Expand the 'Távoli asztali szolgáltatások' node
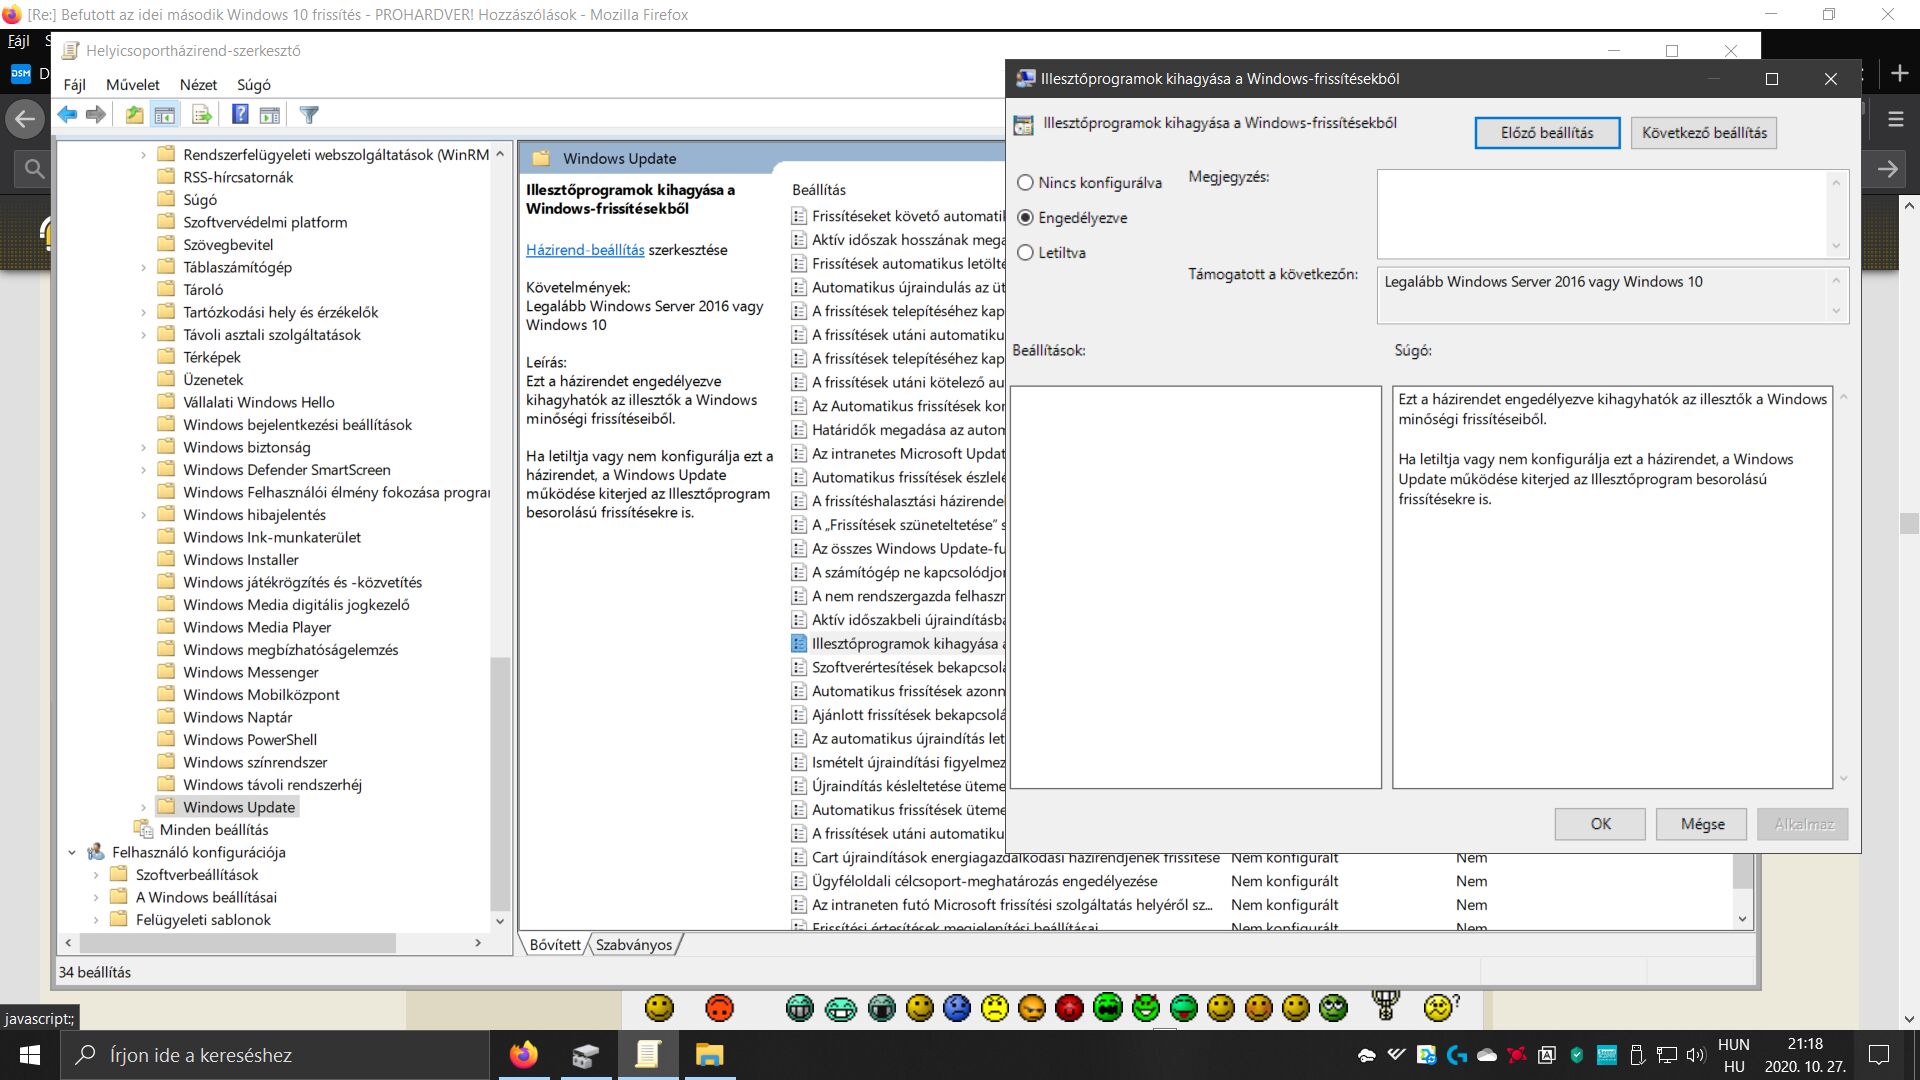Viewport: 1920px width, 1080px height. [x=143, y=335]
